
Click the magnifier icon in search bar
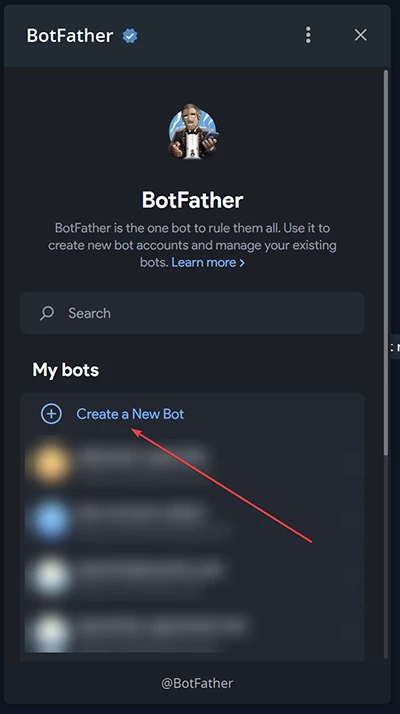(x=46, y=313)
